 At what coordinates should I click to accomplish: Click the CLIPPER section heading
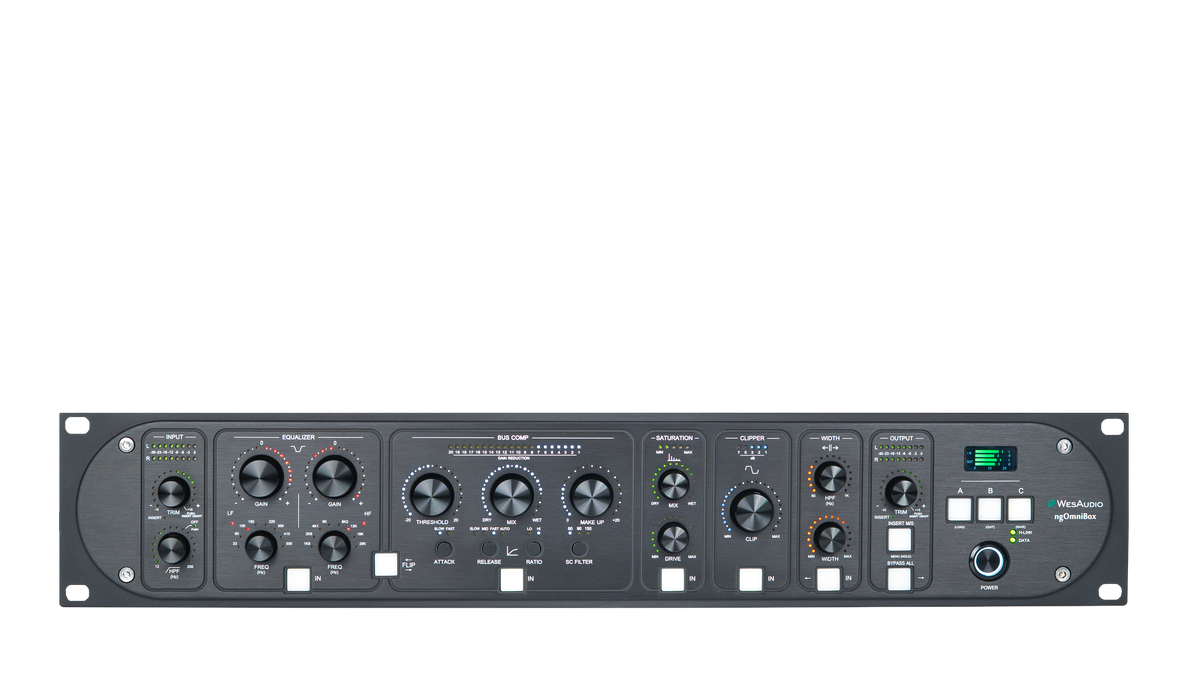752,438
